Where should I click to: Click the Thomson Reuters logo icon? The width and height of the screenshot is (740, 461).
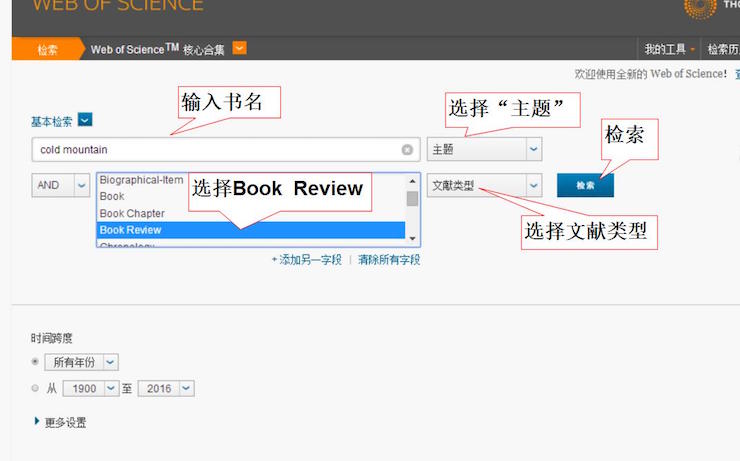699,7
